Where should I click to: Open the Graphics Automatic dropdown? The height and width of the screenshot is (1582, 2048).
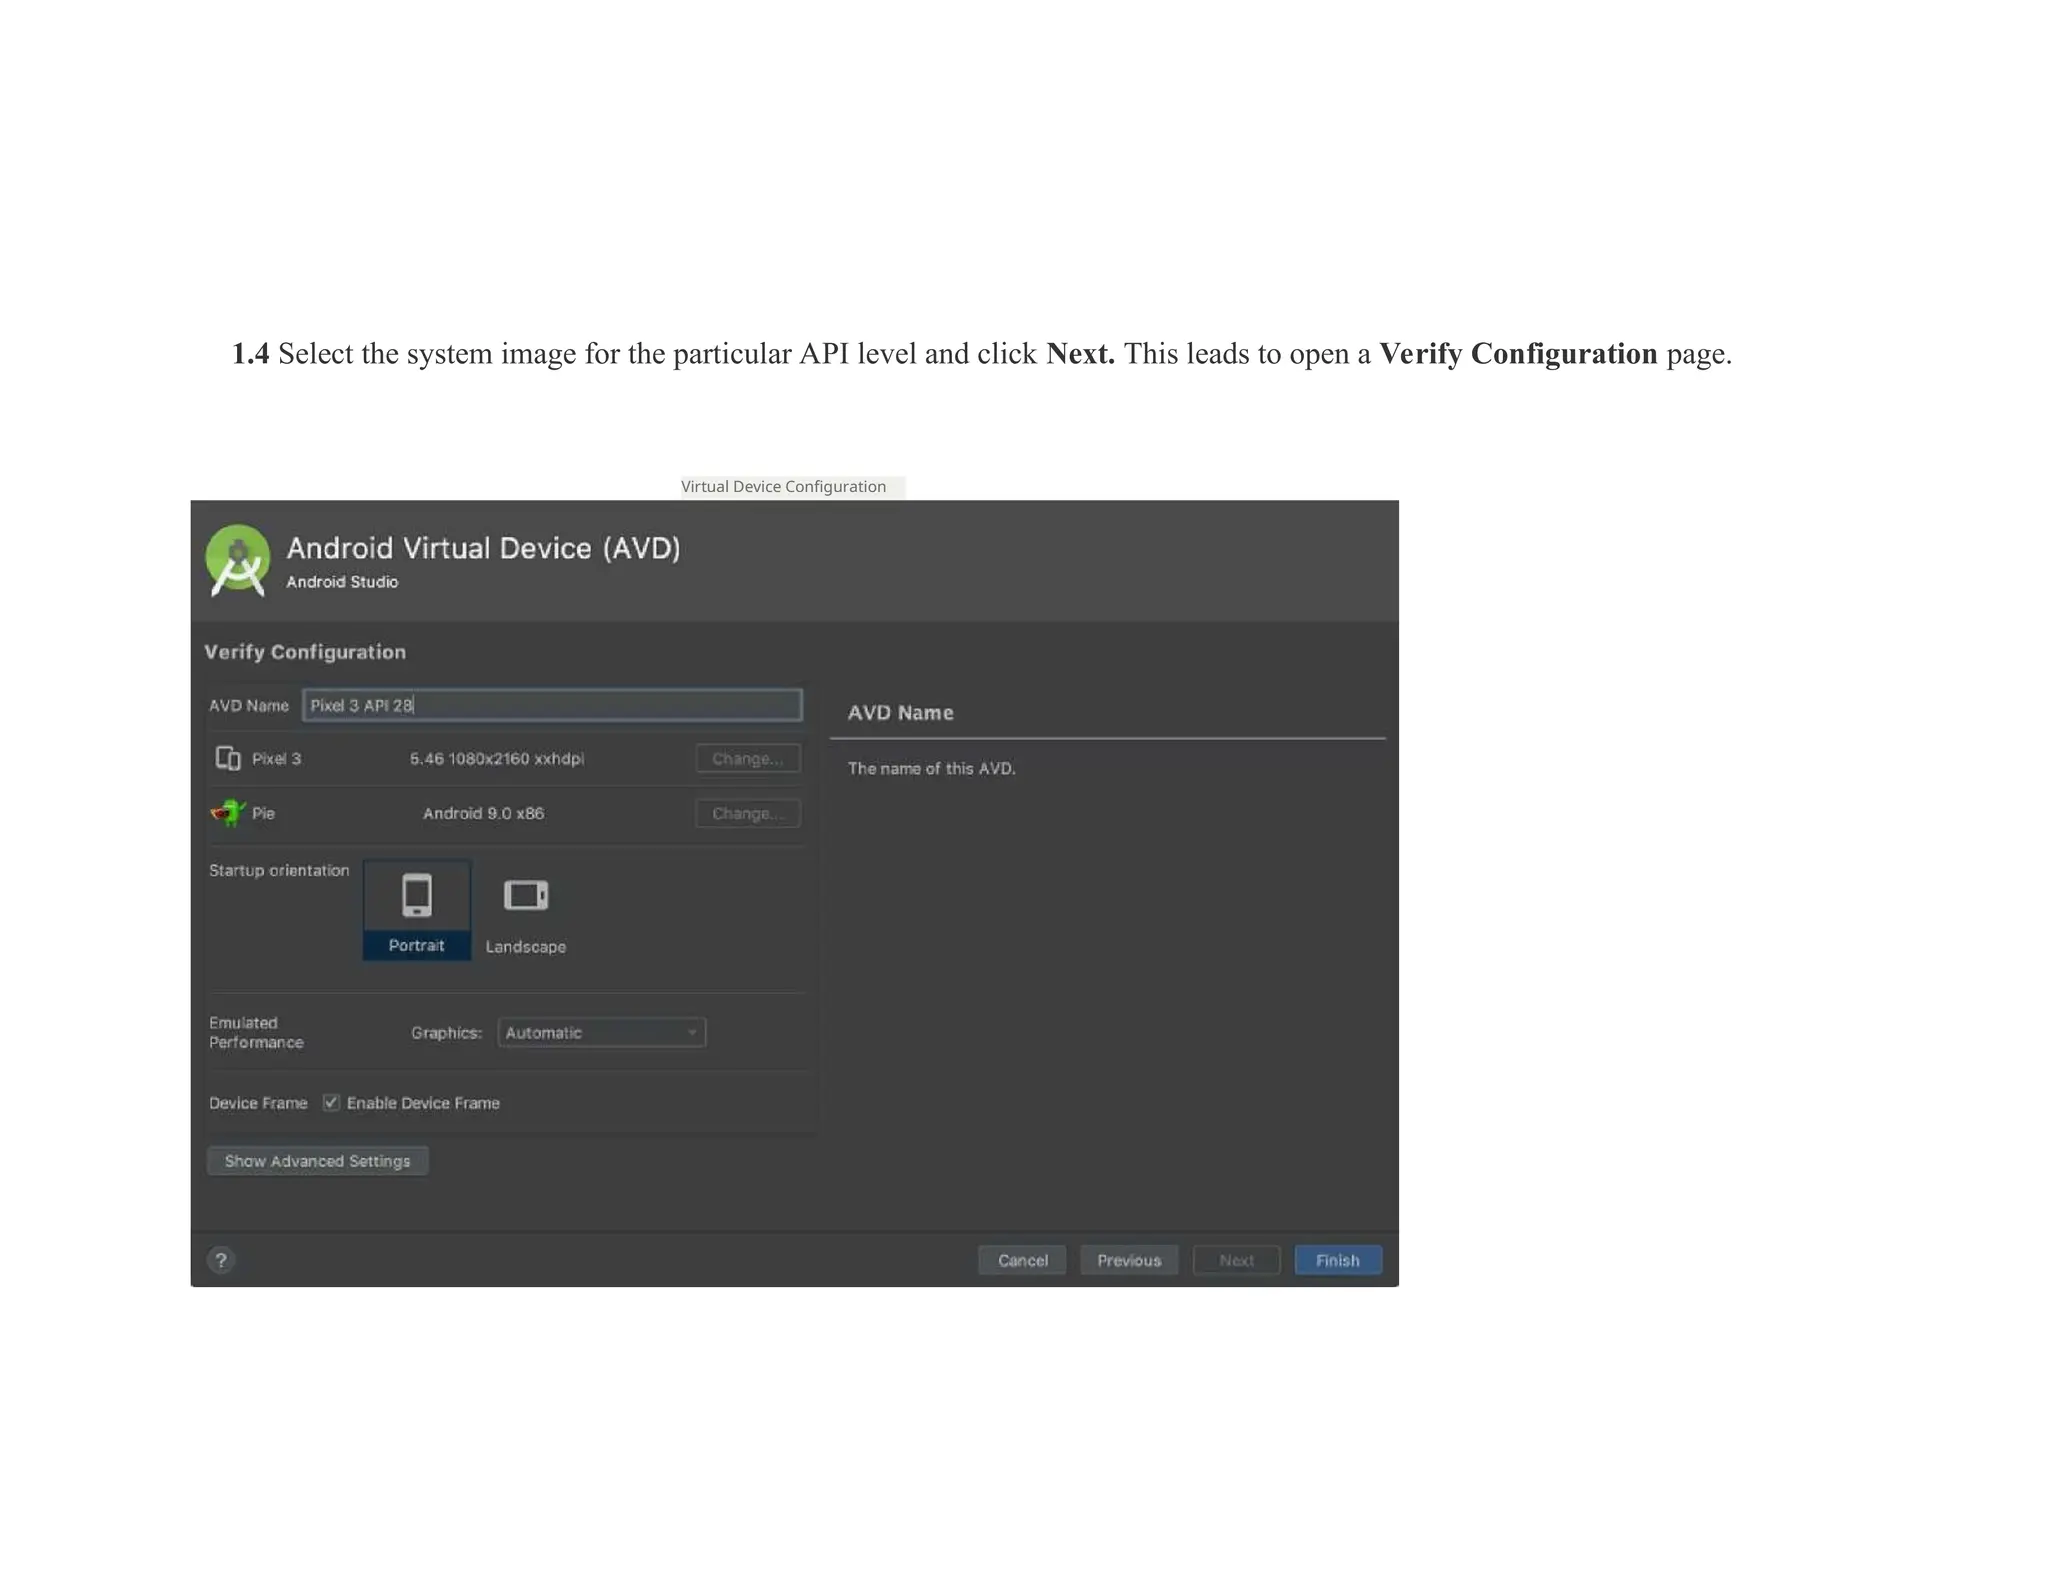[602, 1032]
